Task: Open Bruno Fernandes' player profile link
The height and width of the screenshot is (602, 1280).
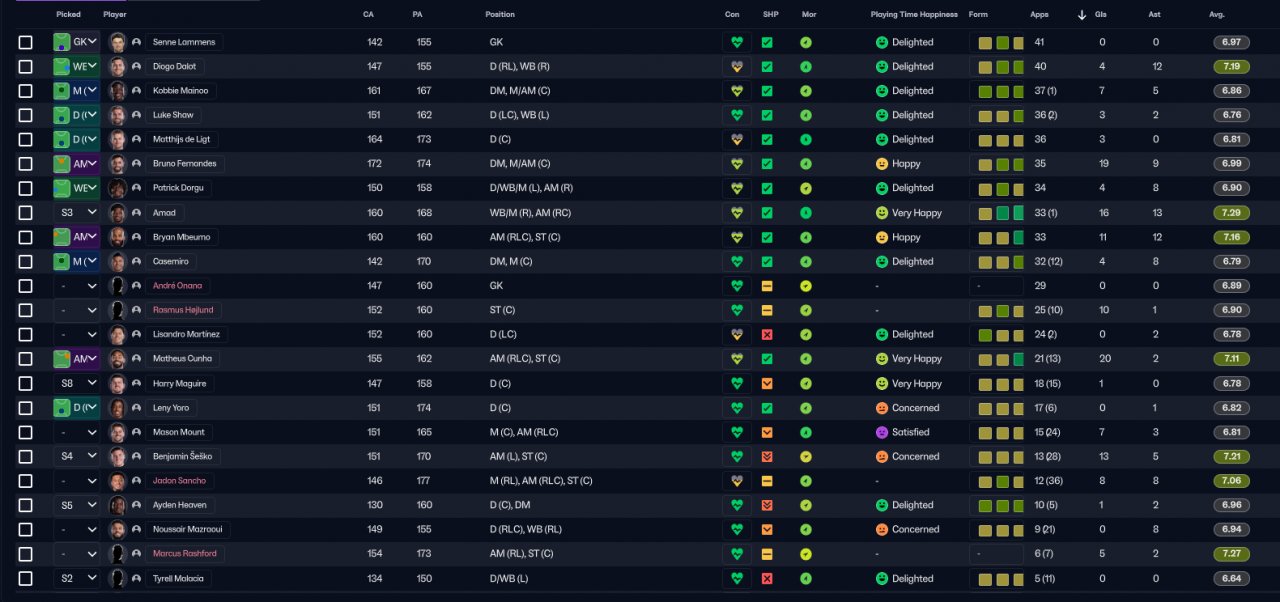Action: coord(184,164)
